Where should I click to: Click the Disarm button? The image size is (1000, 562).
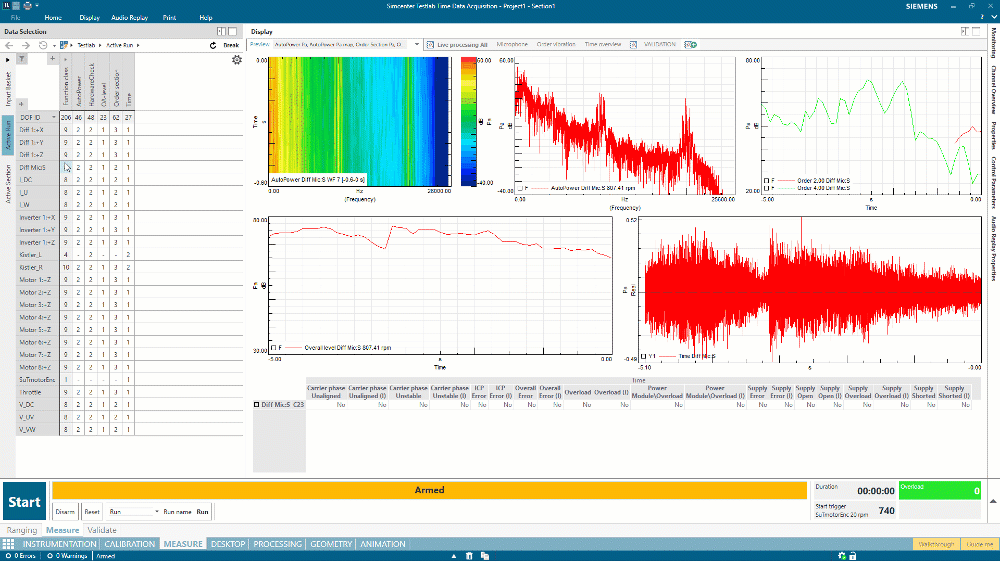click(x=66, y=511)
